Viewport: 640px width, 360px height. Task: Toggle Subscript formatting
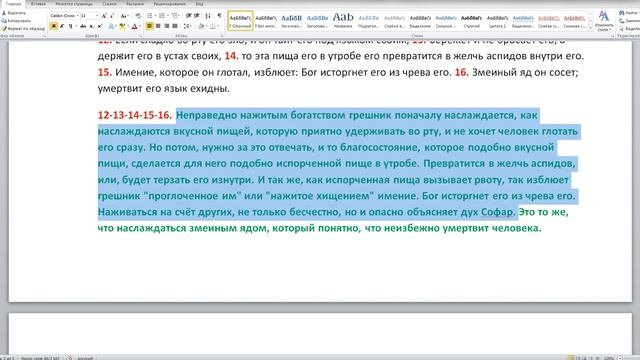point(91,26)
